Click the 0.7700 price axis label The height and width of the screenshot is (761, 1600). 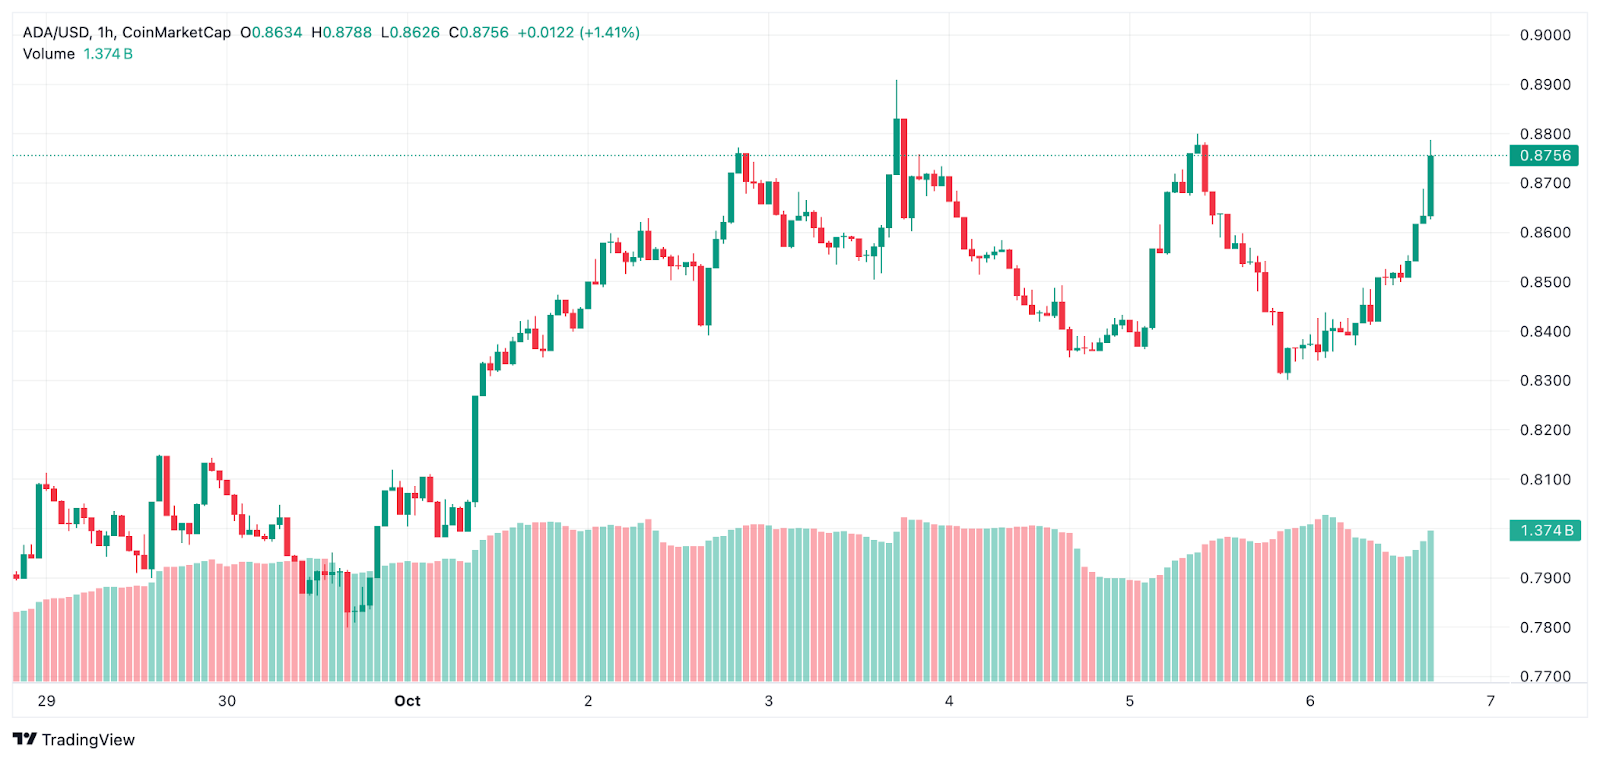tap(1545, 677)
